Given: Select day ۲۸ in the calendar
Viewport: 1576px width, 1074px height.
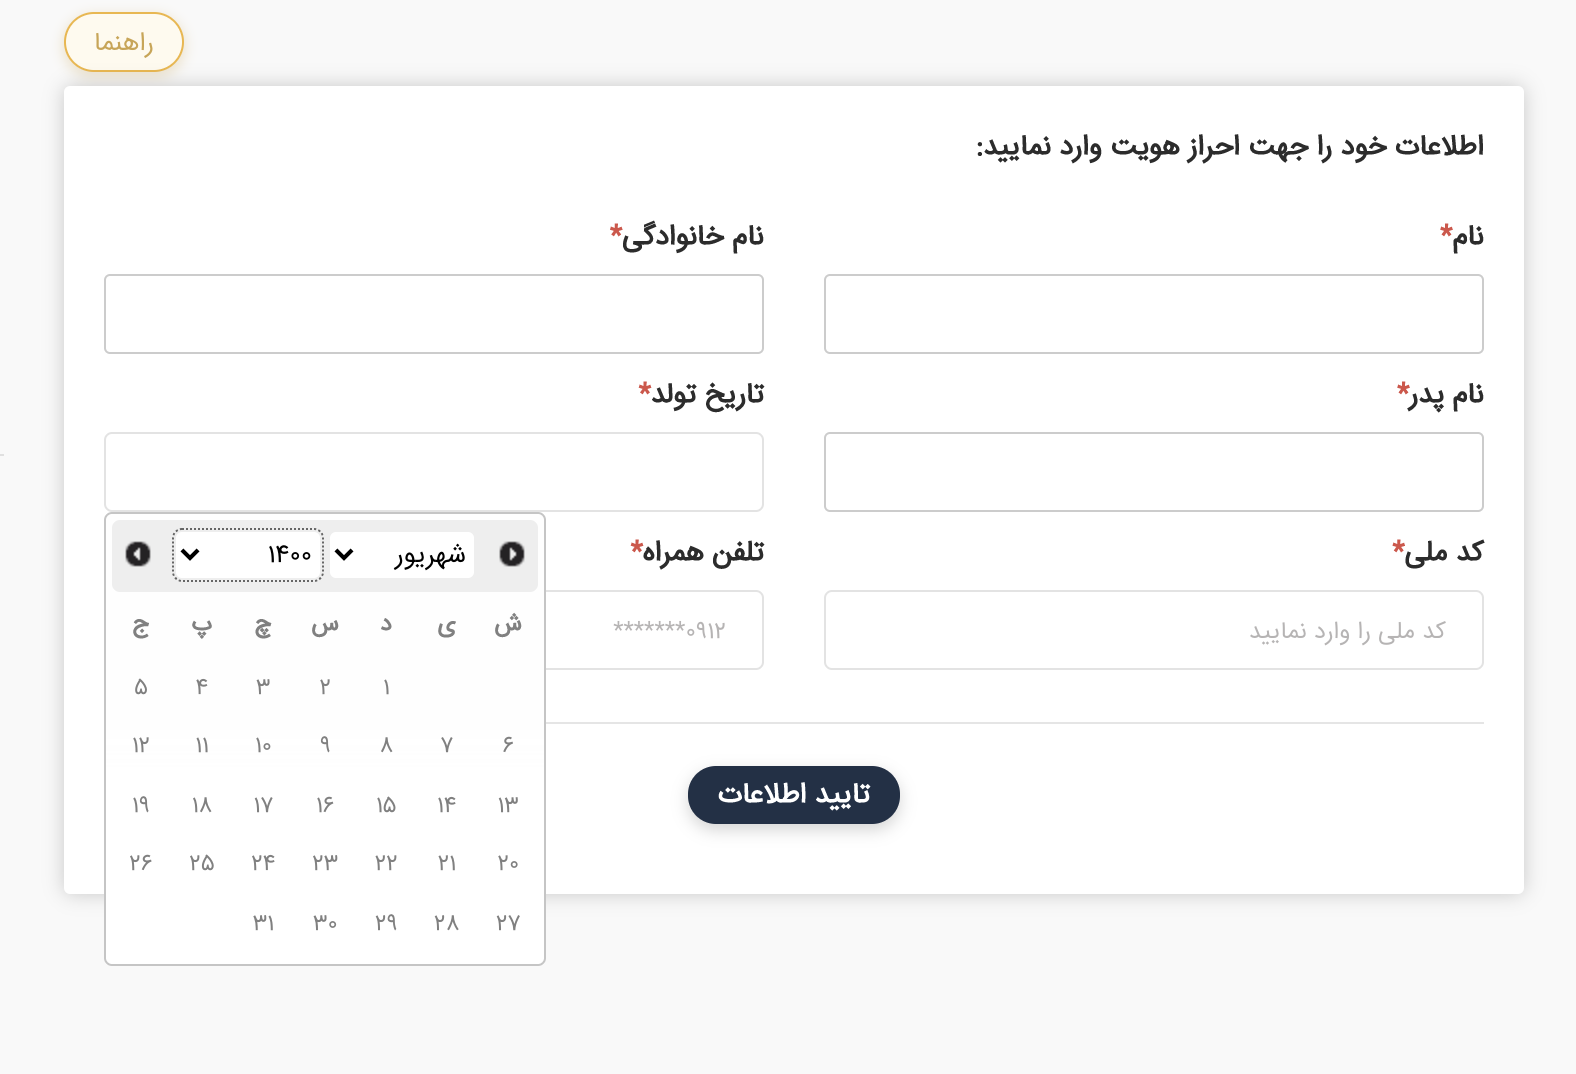Looking at the screenshot, I should [x=447, y=922].
